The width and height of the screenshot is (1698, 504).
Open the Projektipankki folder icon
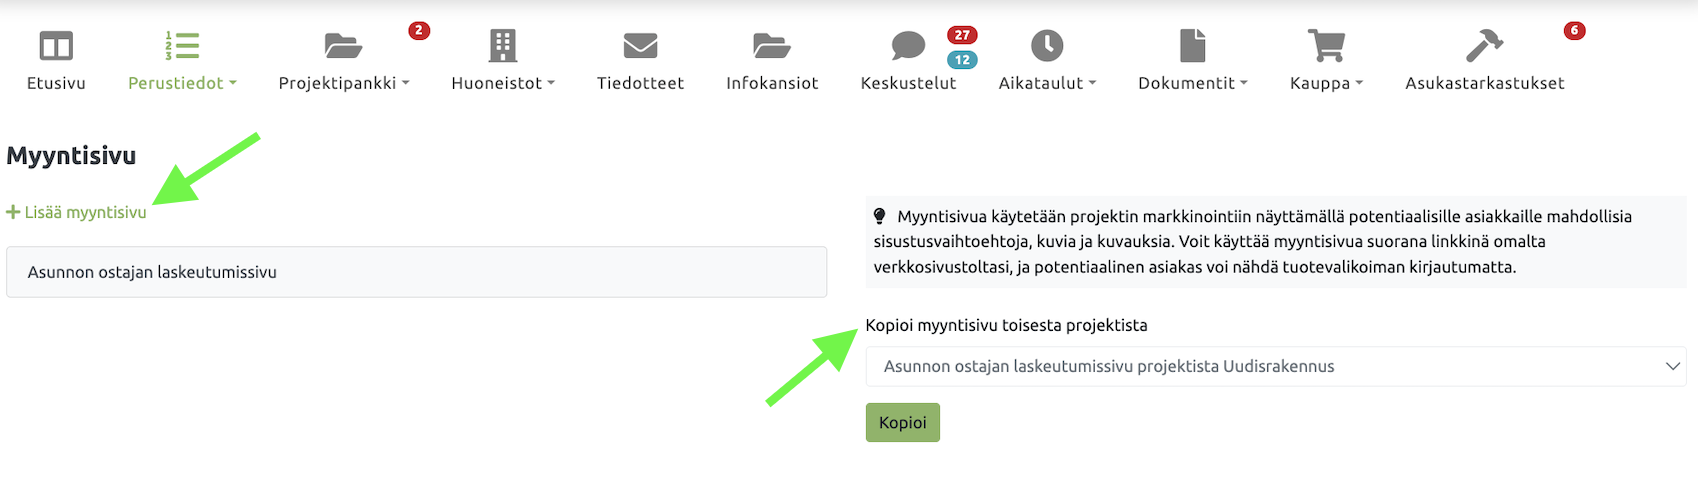tap(343, 46)
